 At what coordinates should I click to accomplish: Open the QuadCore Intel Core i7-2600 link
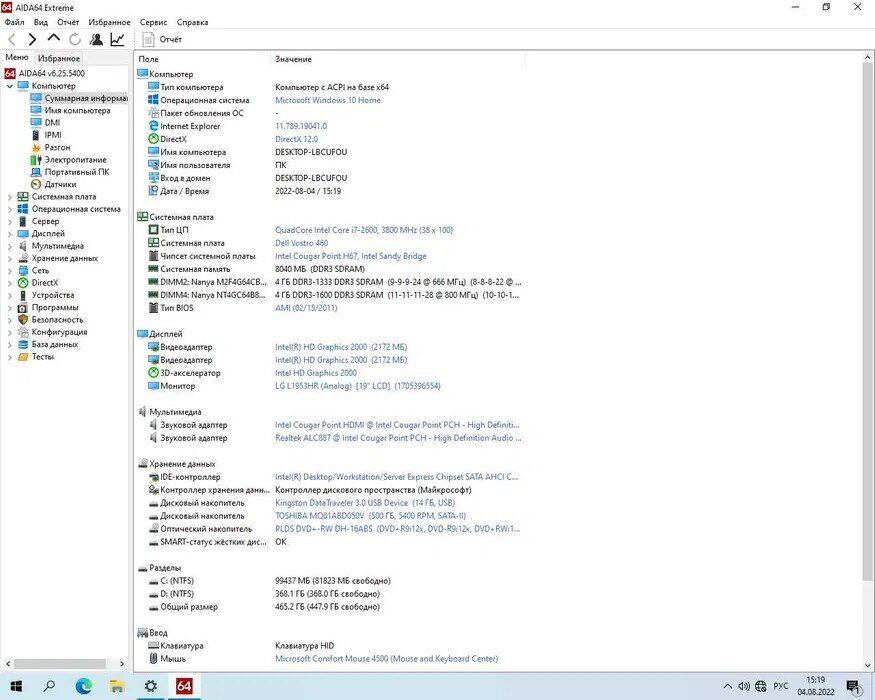364,230
